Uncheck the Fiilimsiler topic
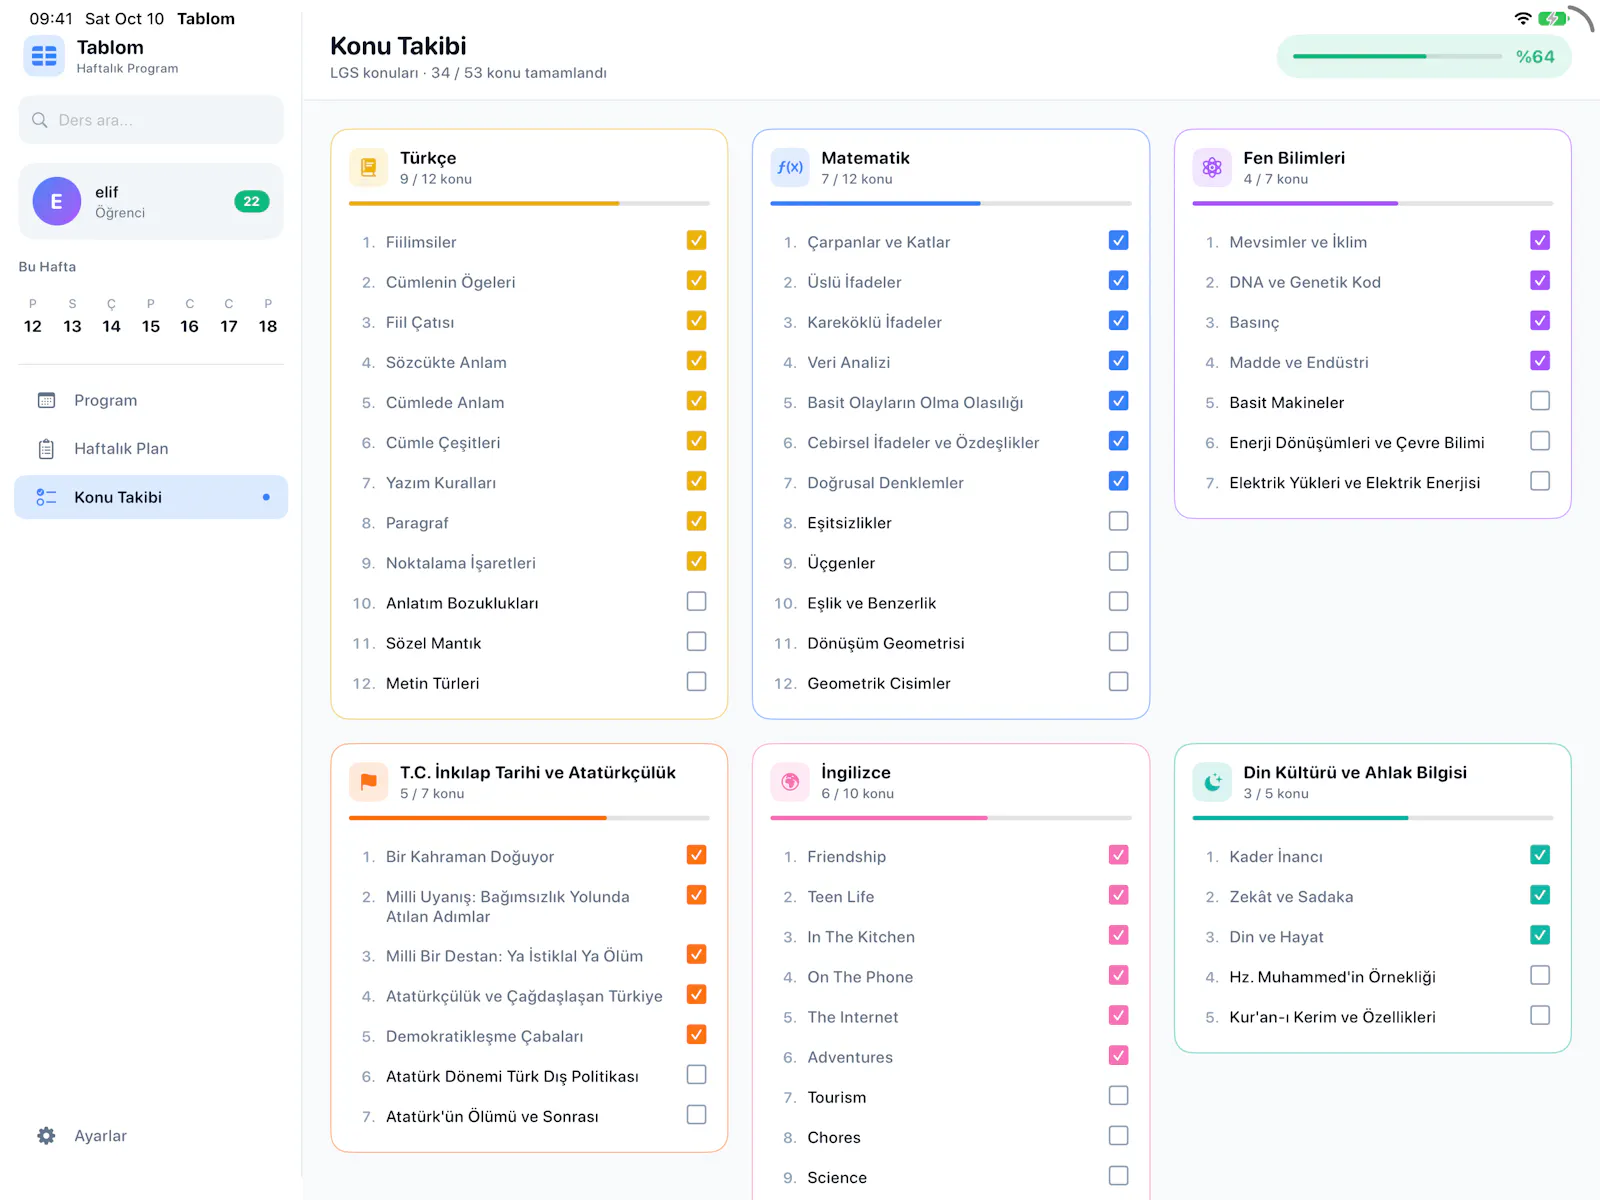The height and width of the screenshot is (1200, 1600). (697, 240)
